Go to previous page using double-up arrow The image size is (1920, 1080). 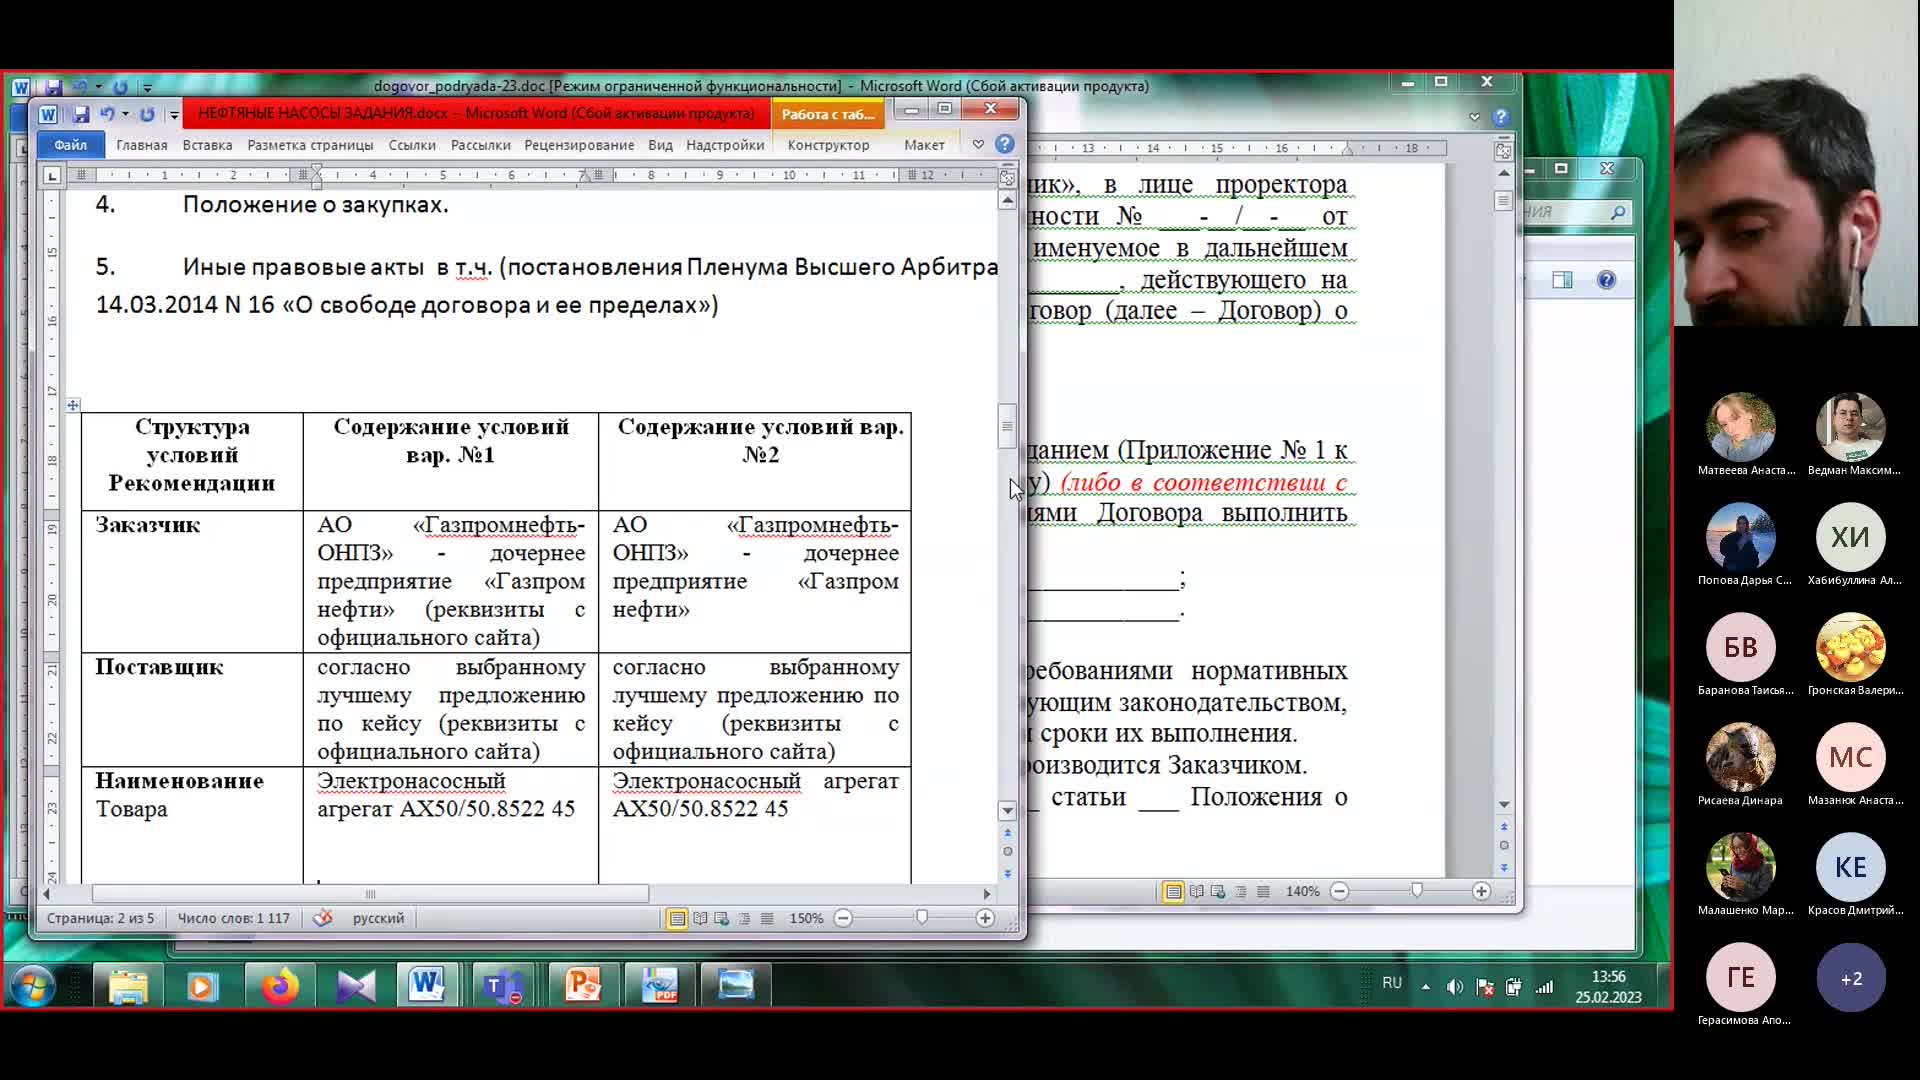(1007, 832)
